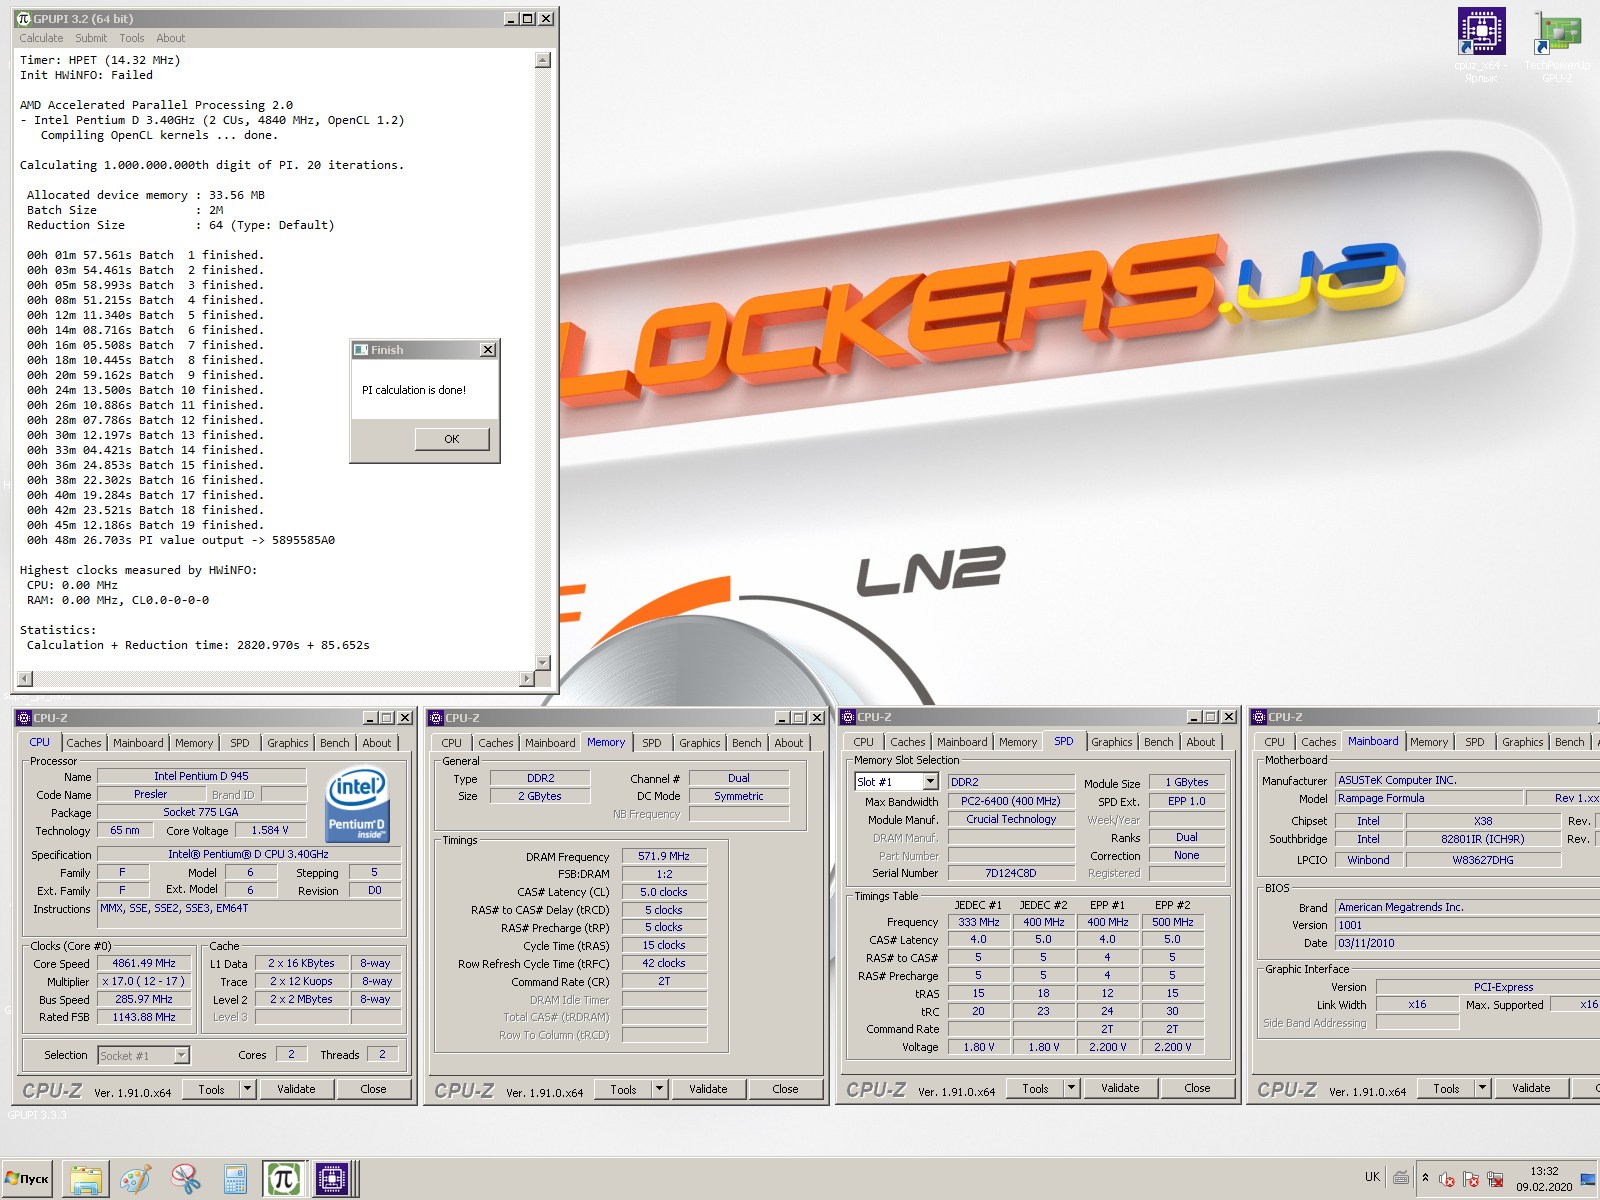The height and width of the screenshot is (1200, 1600).
Task: Open Tools dropdown arrow in CPU-Z Memory window
Action: point(659,1089)
